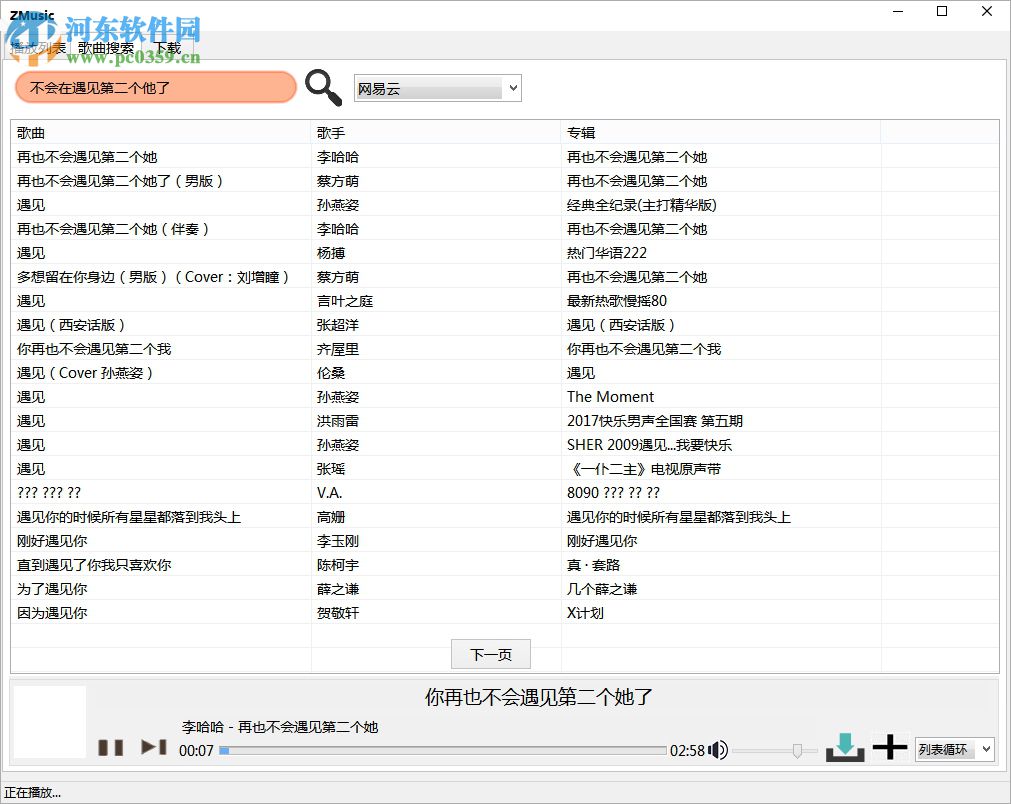The height and width of the screenshot is (804, 1011).
Task: Click the green download icon
Action: [845, 746]
